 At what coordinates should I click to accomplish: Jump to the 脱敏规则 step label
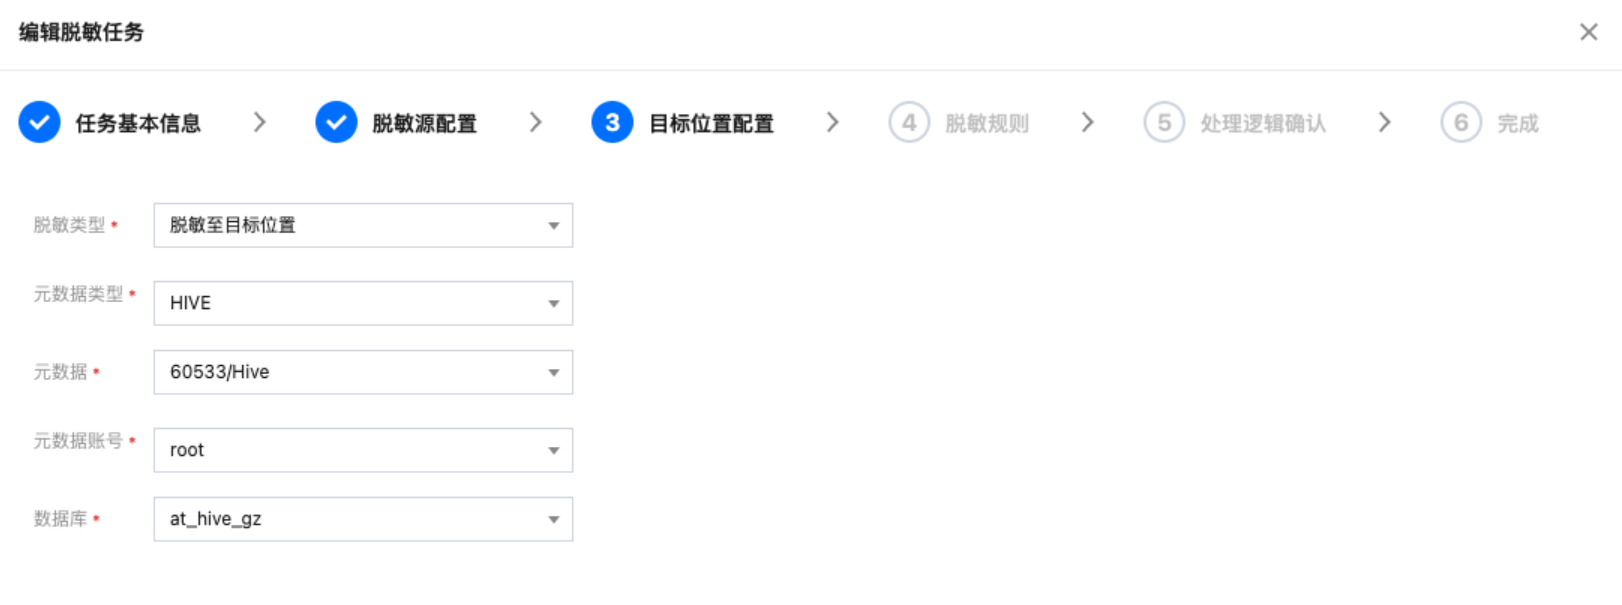987,124
